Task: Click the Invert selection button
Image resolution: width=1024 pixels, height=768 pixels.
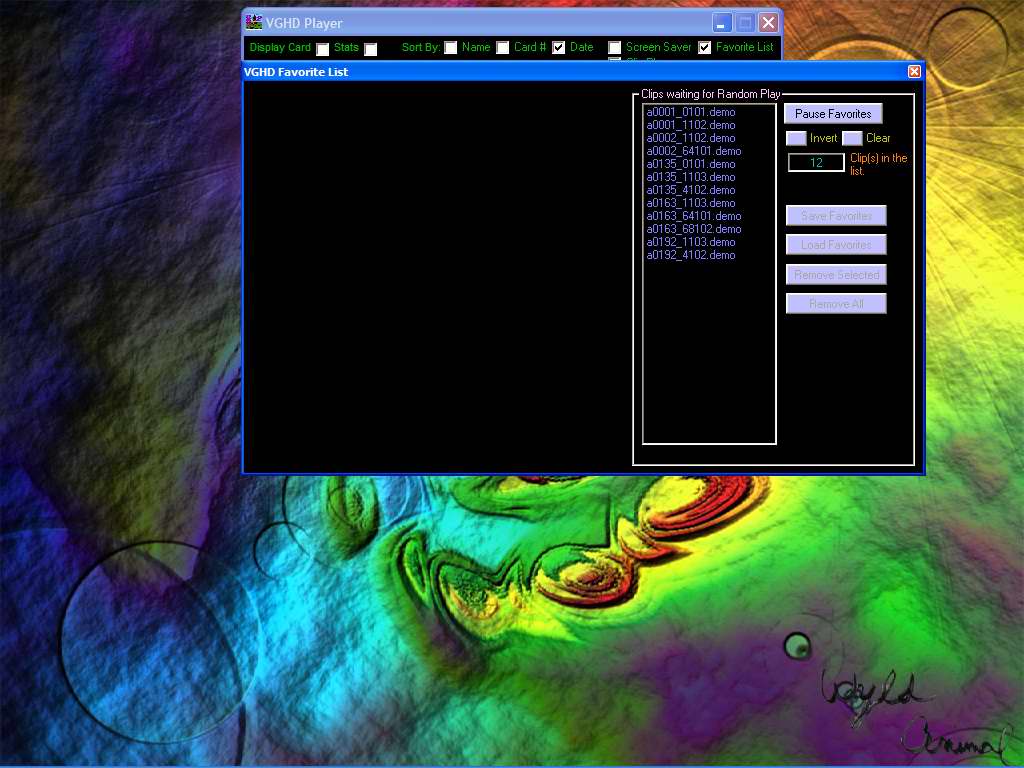Action: (796, 138)
